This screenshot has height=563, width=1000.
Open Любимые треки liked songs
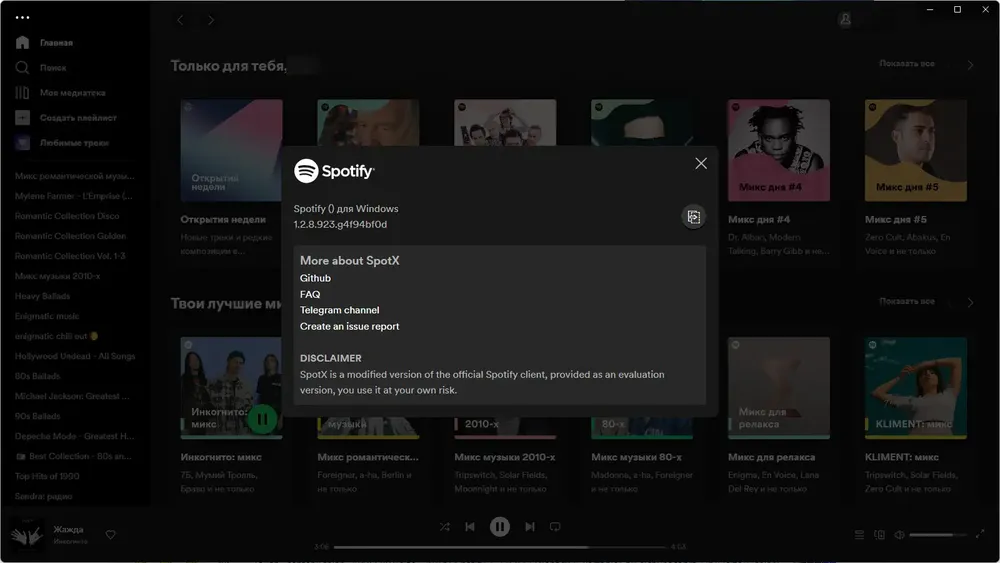tap(74, 143)
